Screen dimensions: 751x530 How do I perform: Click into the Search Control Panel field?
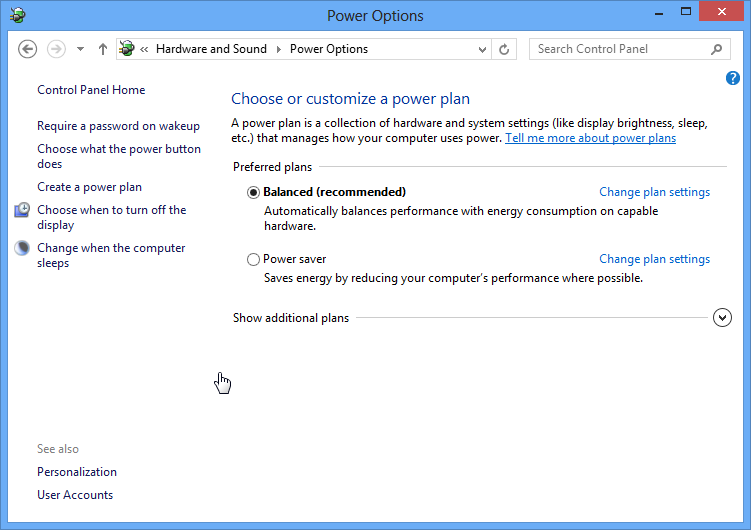click(620, 49)
